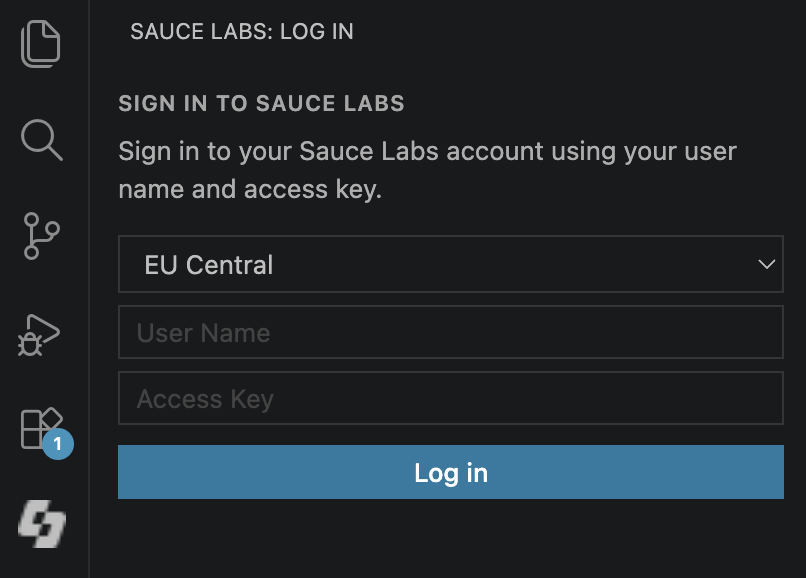Screen dimensions: 806x578
Task: Click the 'EU Central' text label
Action: click(x=208, y=265)
